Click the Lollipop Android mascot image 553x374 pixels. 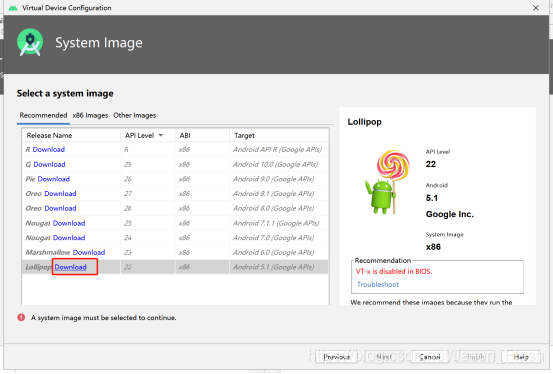[387, 182]
